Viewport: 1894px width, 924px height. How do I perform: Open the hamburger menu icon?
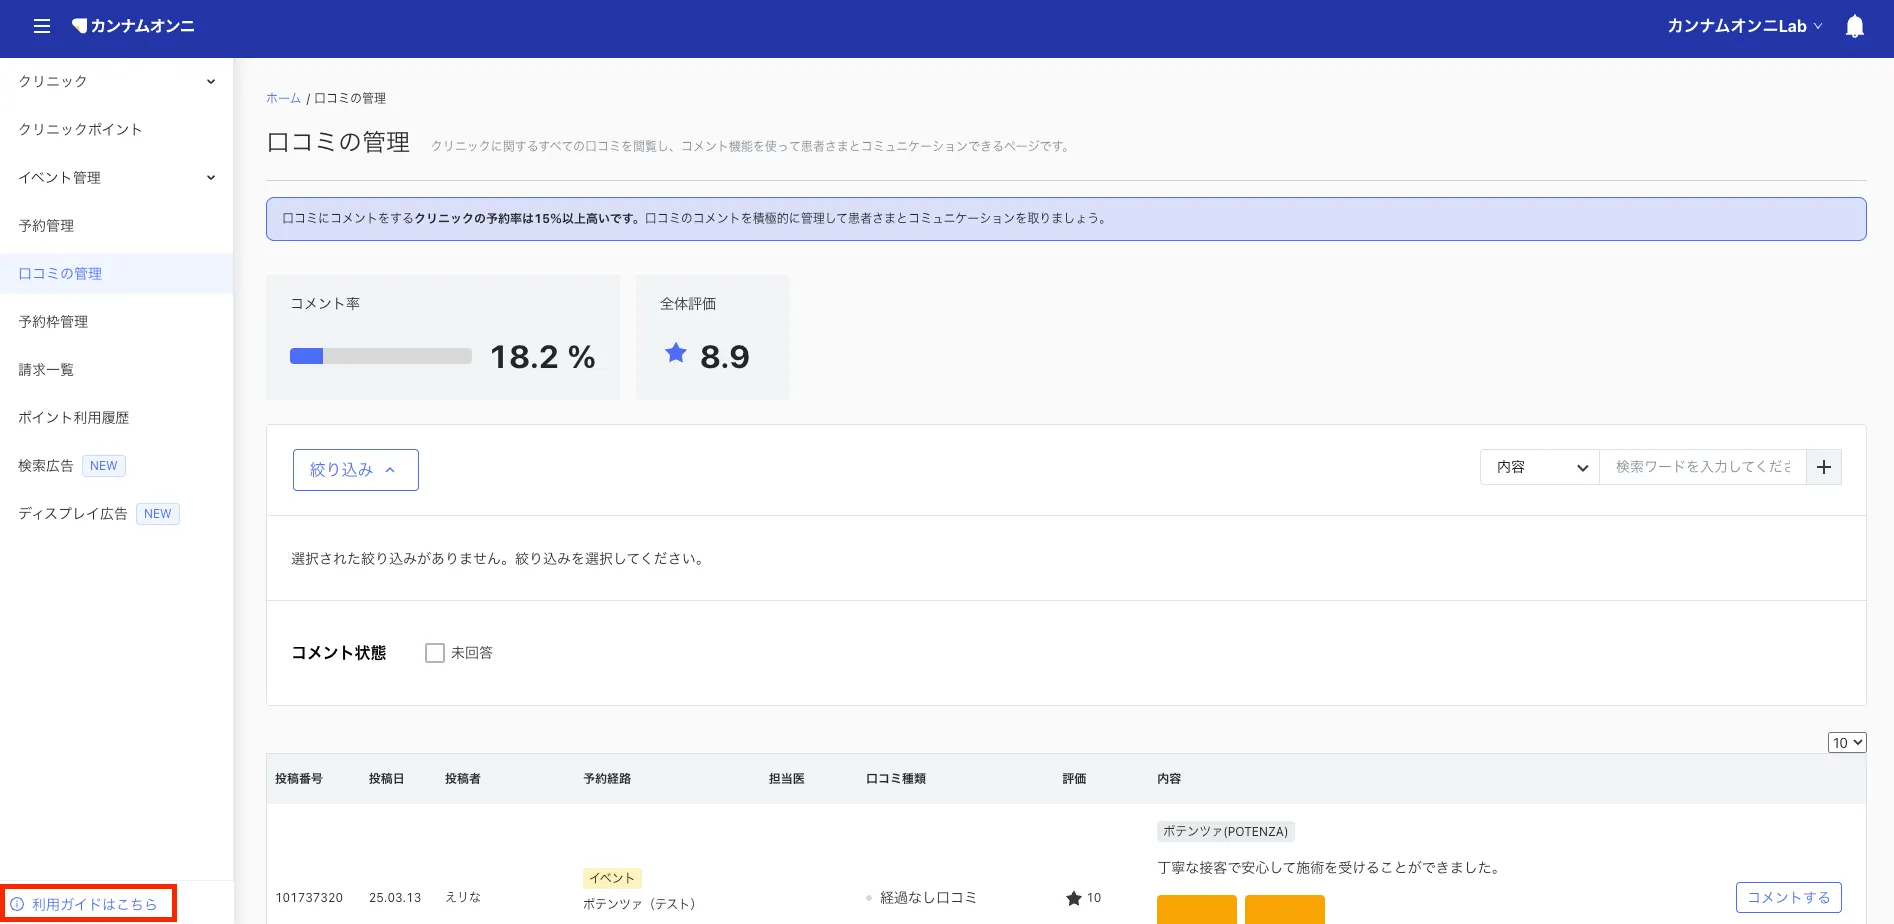click(42, 26)
